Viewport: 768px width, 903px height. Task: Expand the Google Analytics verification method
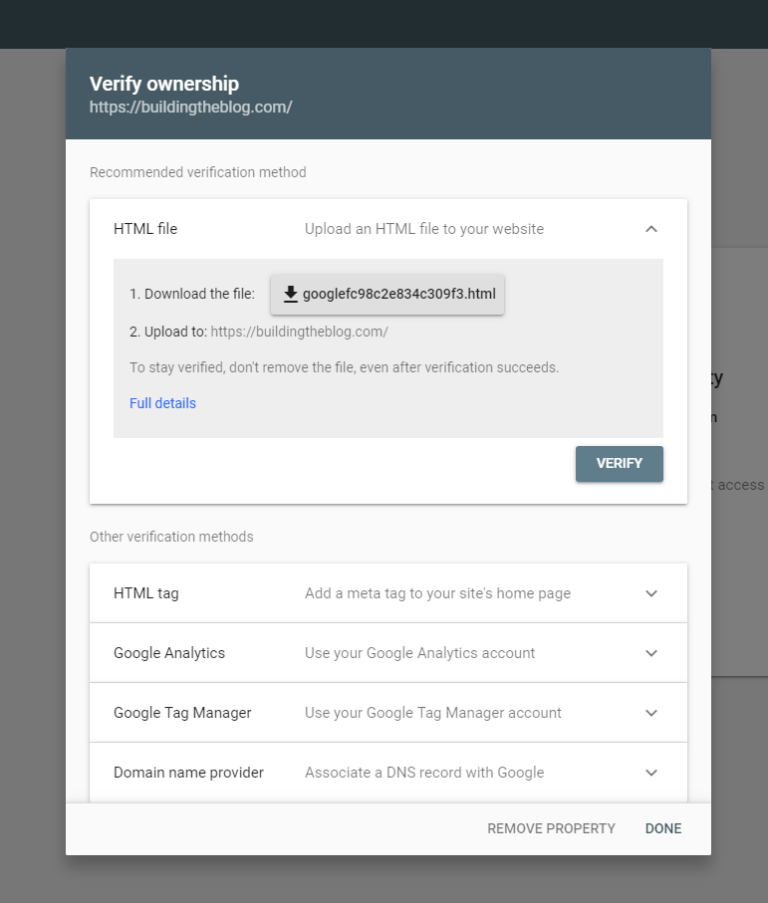651,652
